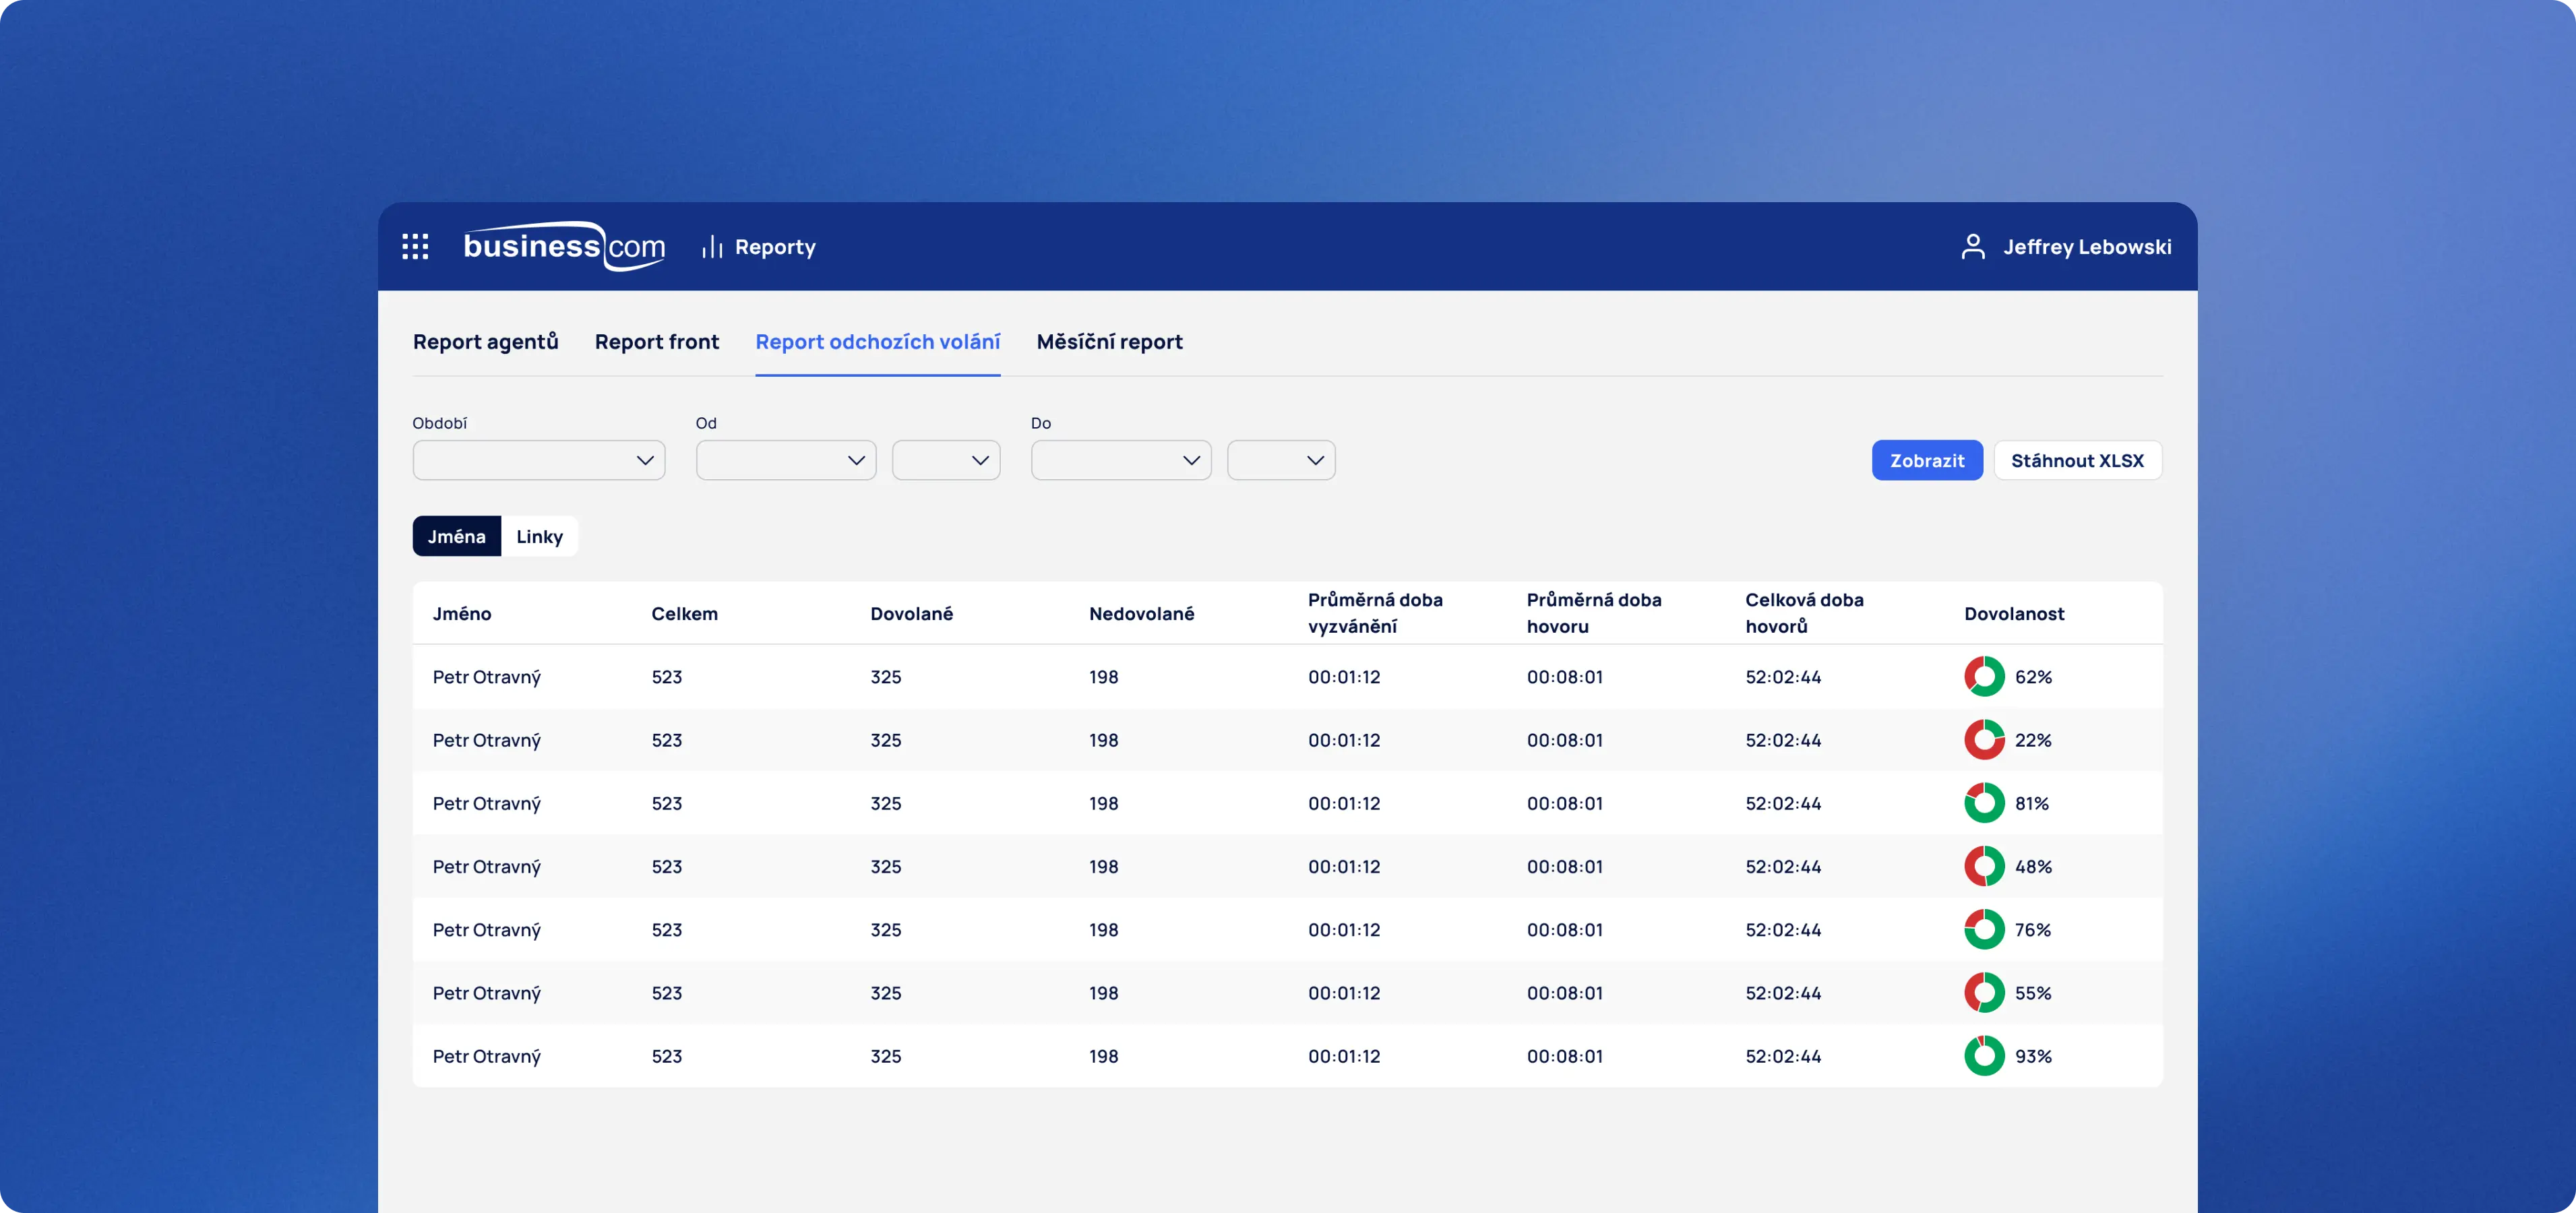Open the apps grid menu icon
2576x1213 pixels.
pyautogui.click(x=415, y=246)
